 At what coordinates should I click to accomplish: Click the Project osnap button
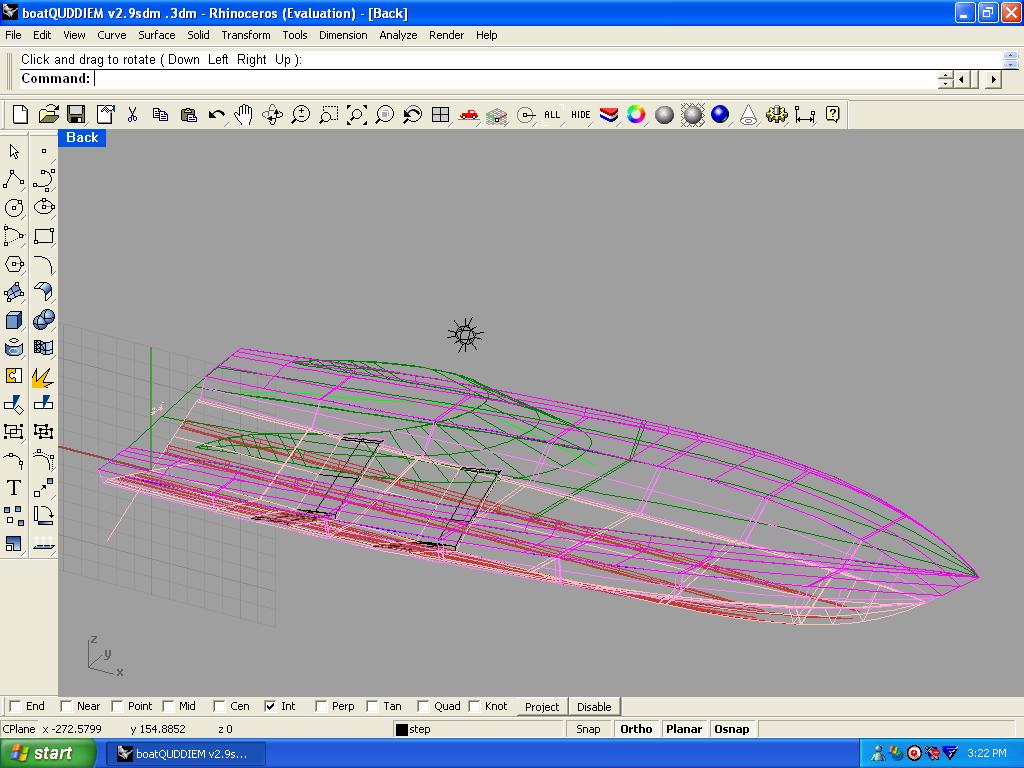(542, 706)
